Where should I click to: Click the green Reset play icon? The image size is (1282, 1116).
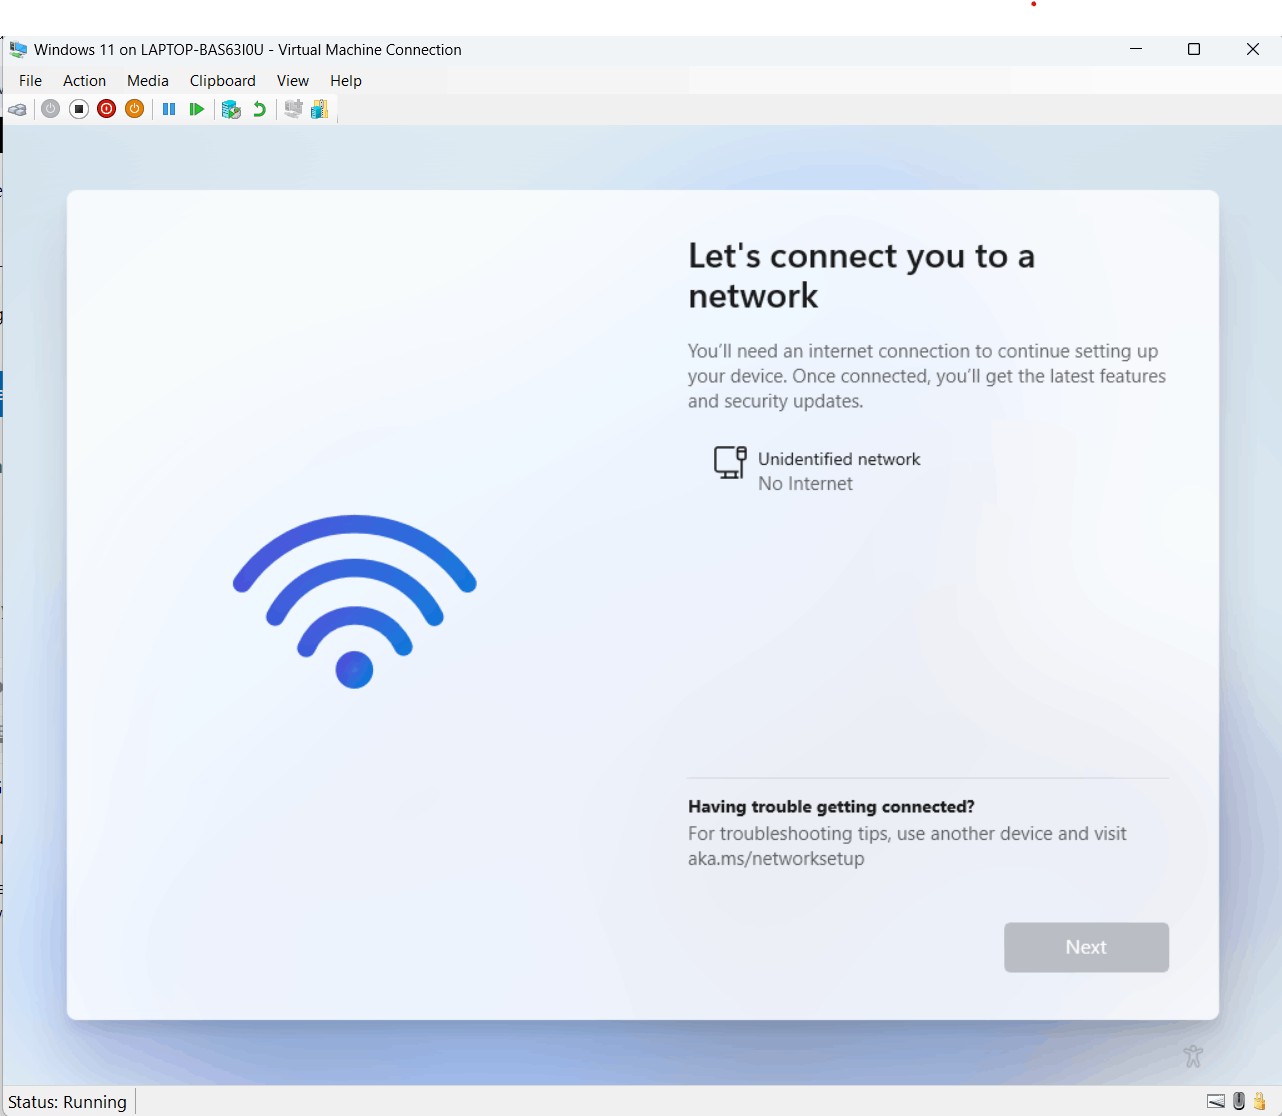tap(197, 109)
